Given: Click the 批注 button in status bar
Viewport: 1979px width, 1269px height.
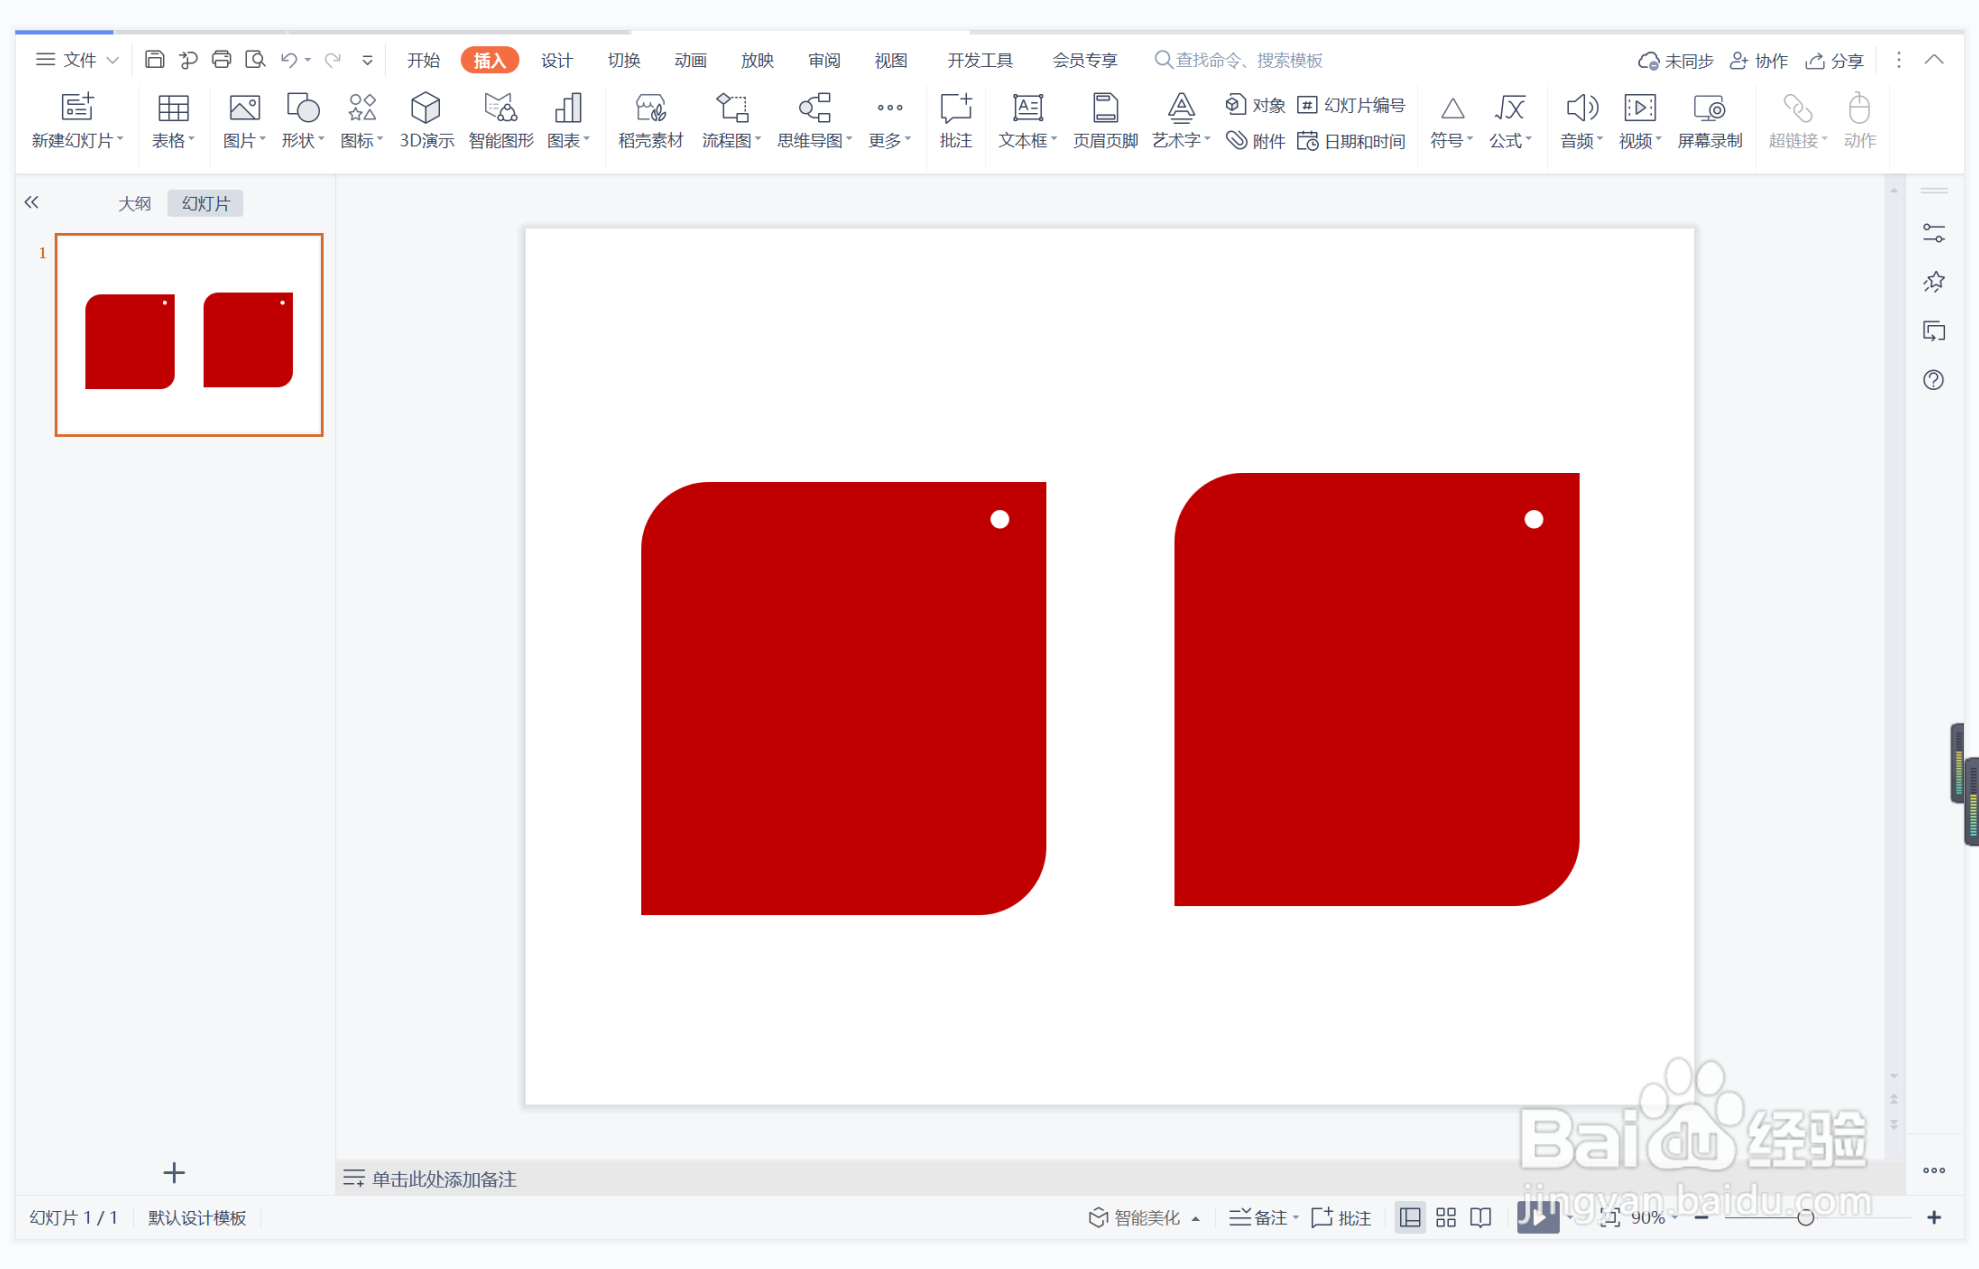Looking at the screenshot, I should pos(1341,1217).
